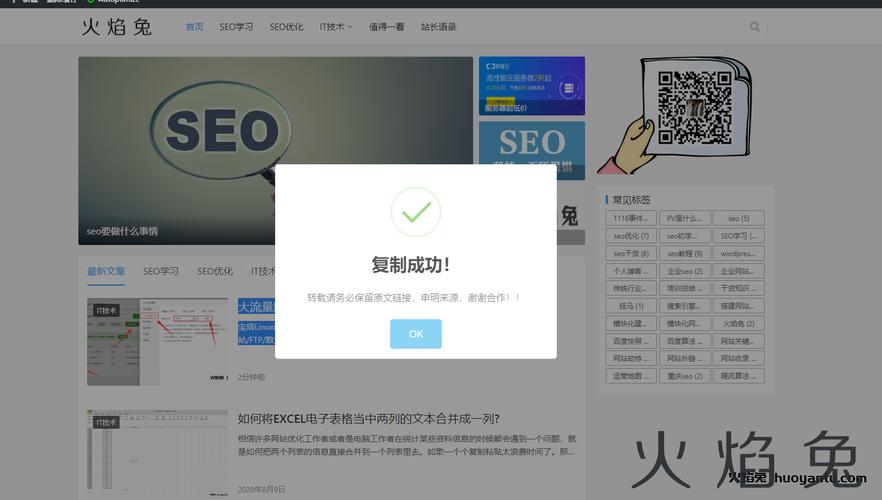
Task: Click tag 火焰兔 (2)
Action: click(739, 323)
